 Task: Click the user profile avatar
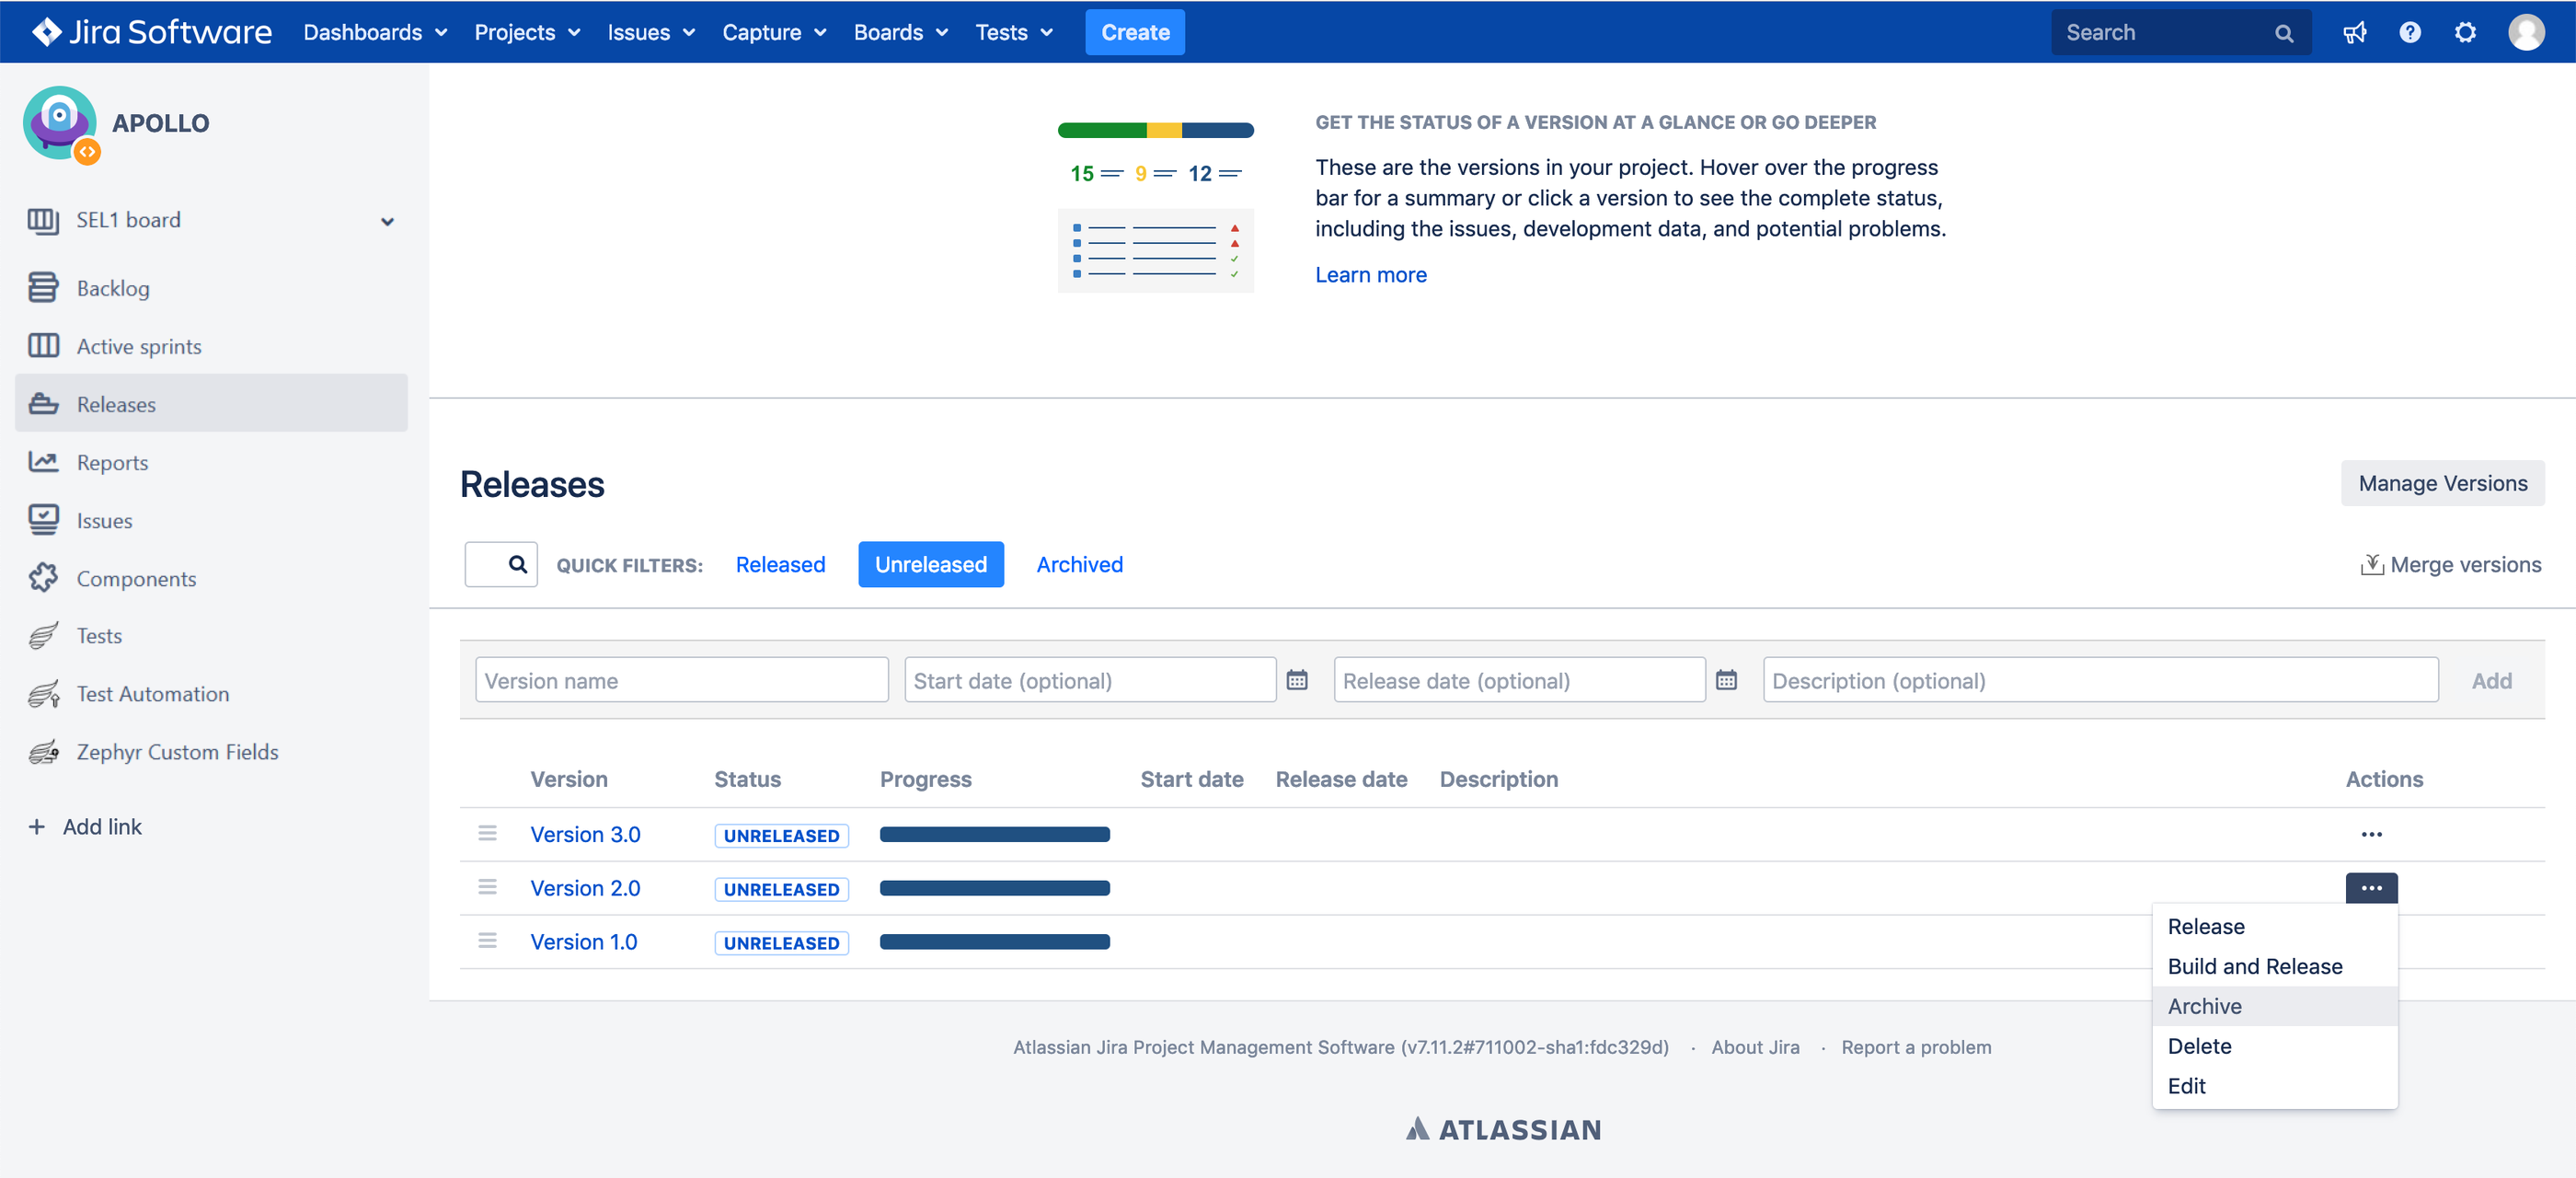click(x=2526, y=33)
